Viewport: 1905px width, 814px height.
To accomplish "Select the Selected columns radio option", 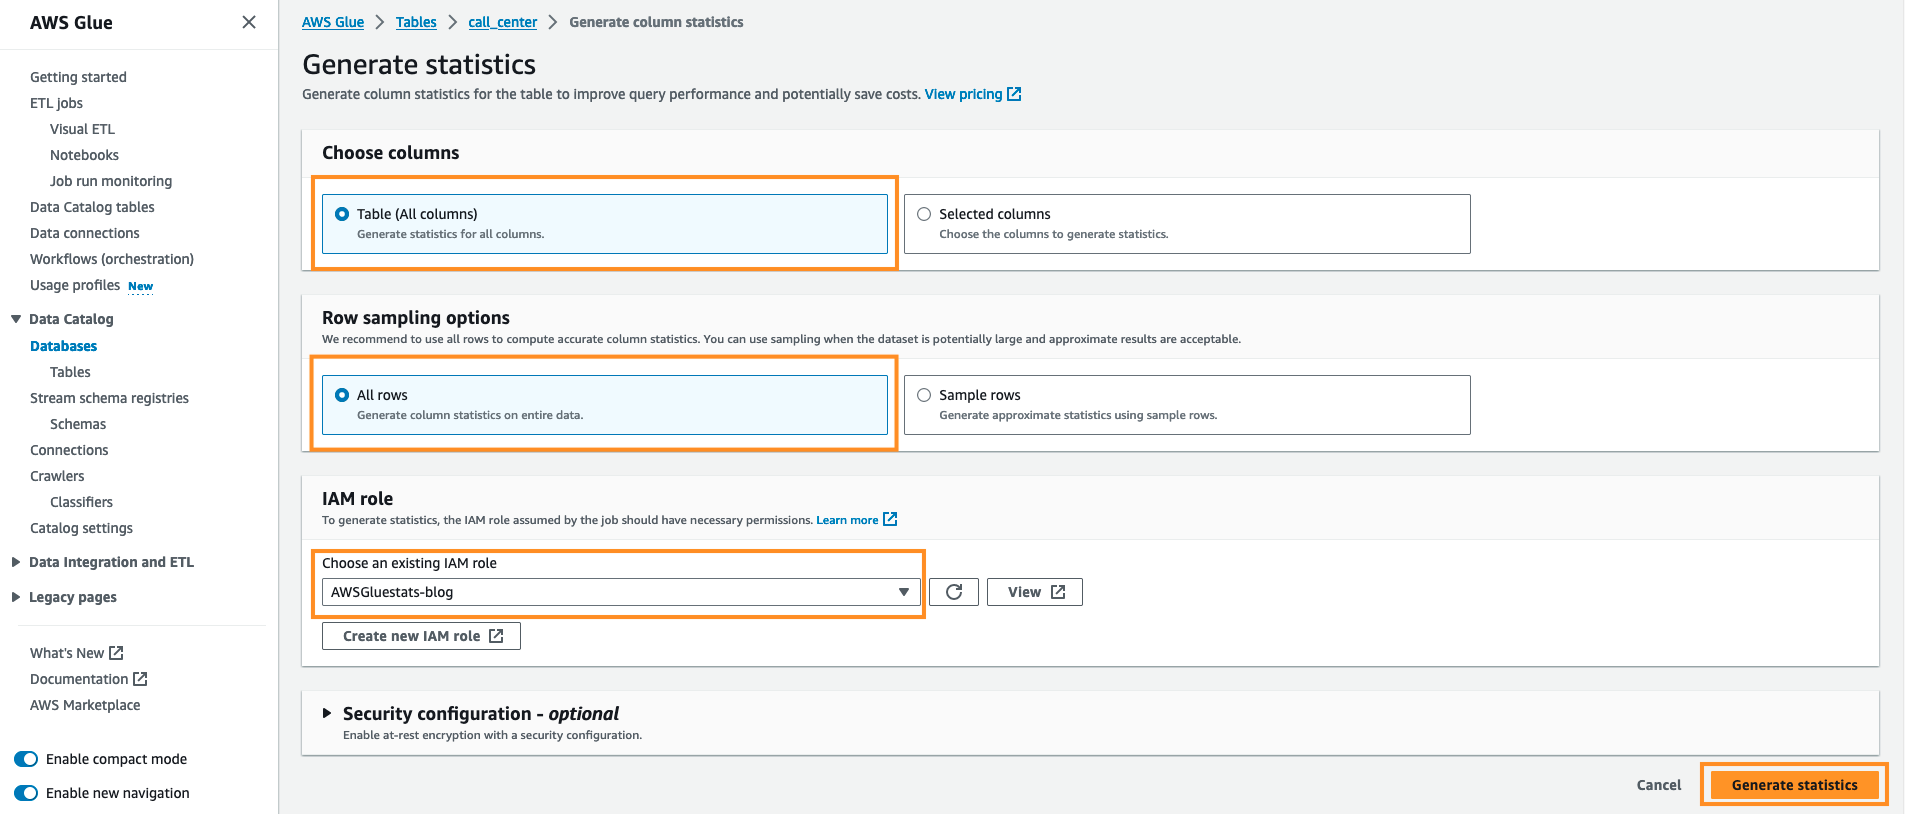I will pos(924,214).
